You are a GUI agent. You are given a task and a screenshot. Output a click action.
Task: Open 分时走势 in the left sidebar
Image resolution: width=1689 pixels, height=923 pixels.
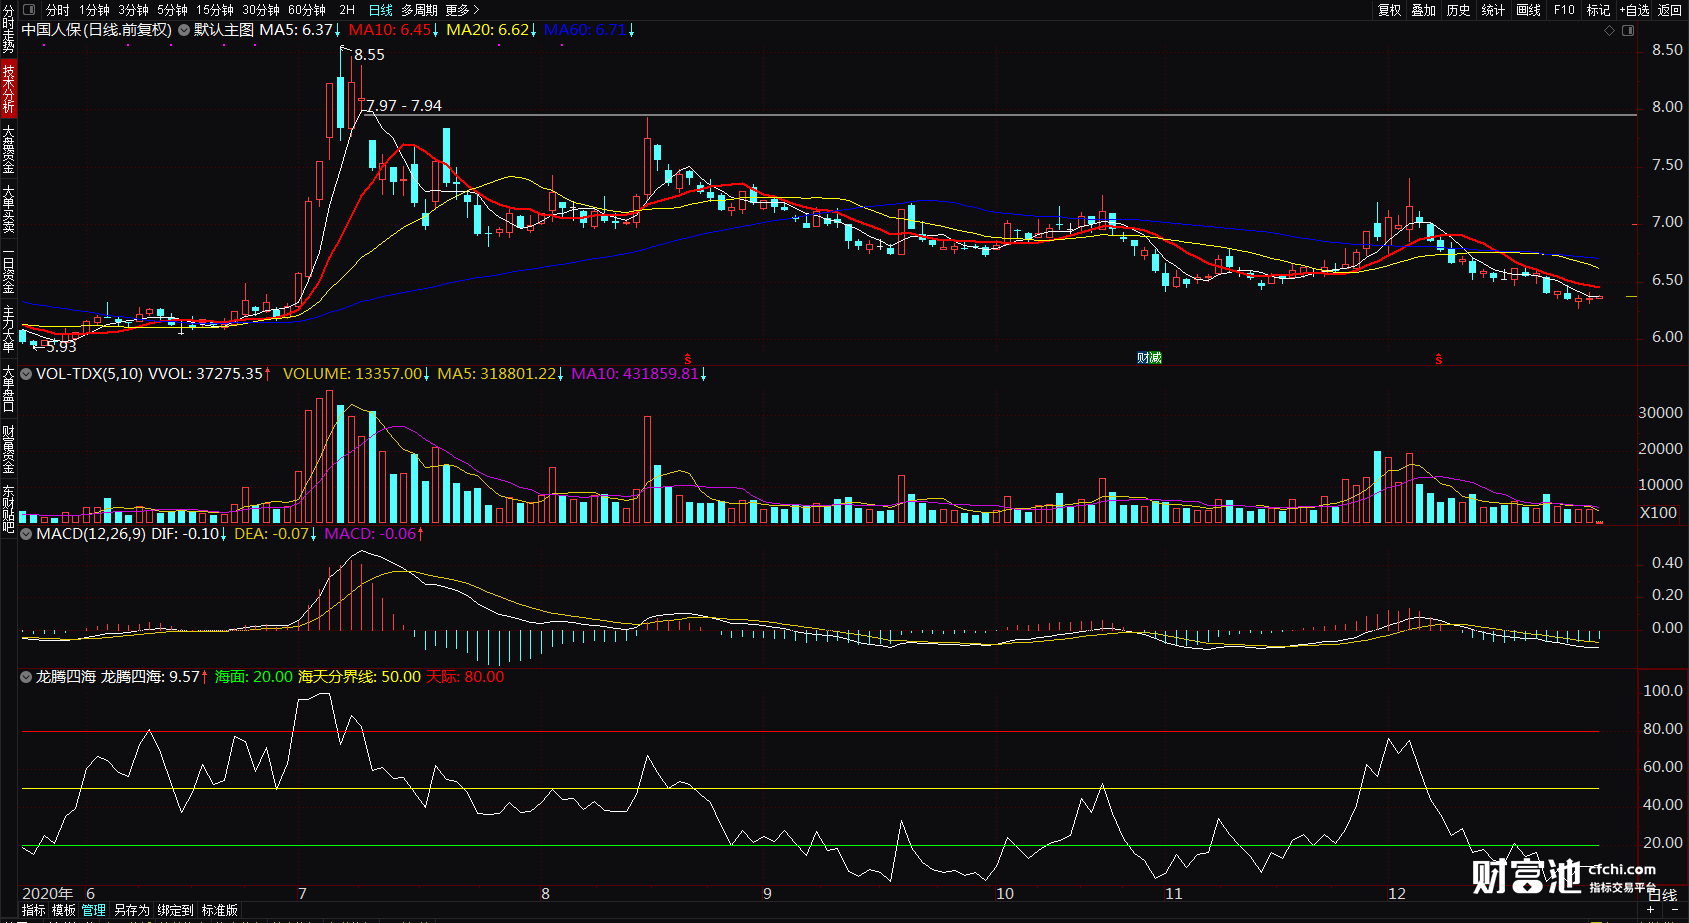pyautogui.click(x=8, y=30)
